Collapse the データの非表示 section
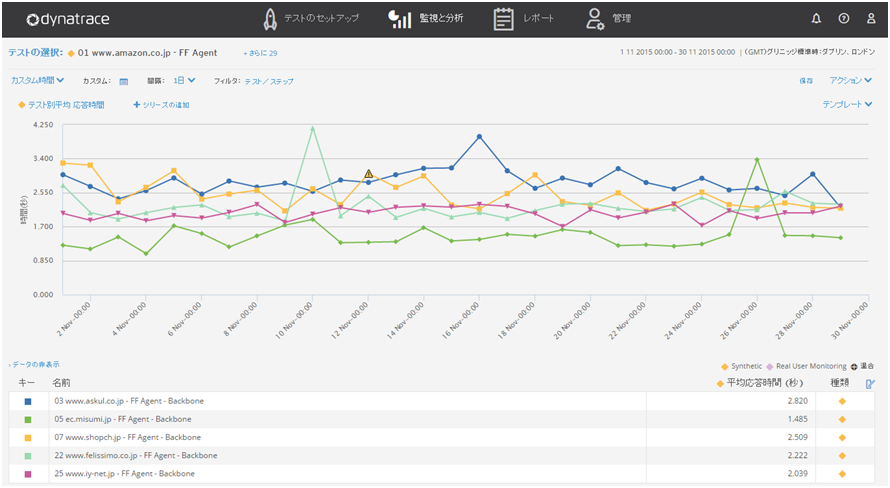 tap(34, 364)
